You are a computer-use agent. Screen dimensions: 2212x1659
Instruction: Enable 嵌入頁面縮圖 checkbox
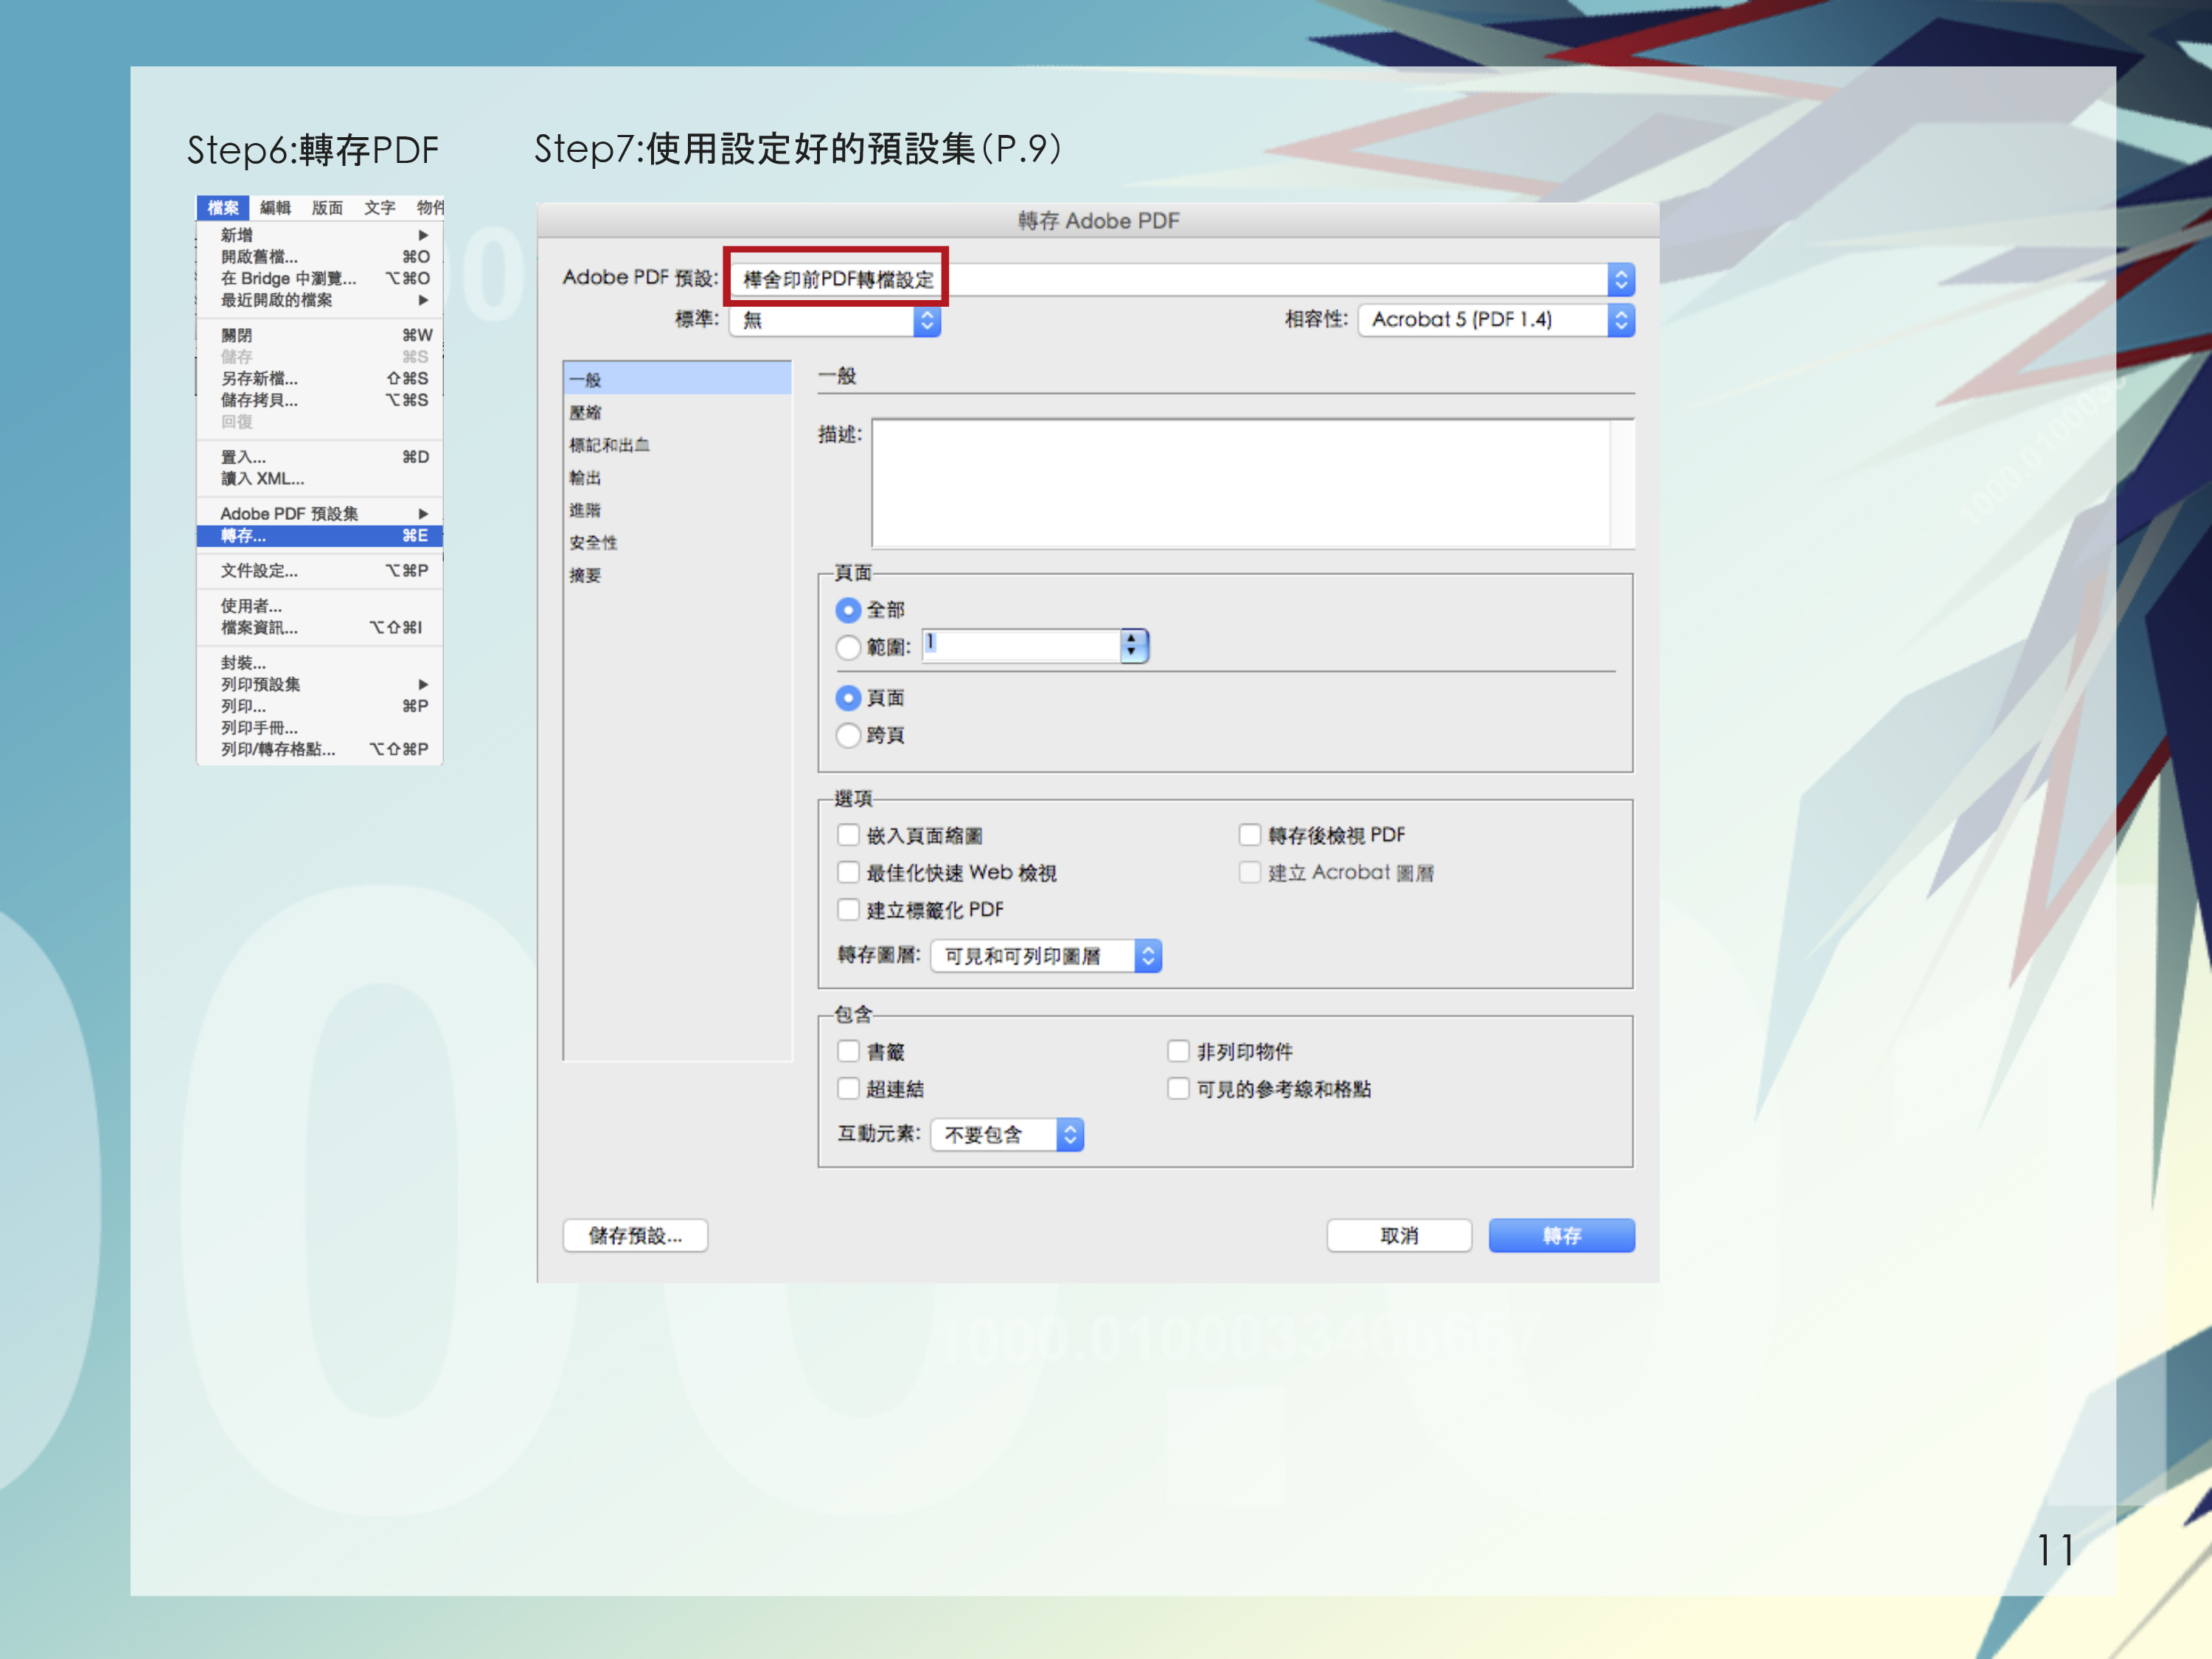tap(848, 835)
